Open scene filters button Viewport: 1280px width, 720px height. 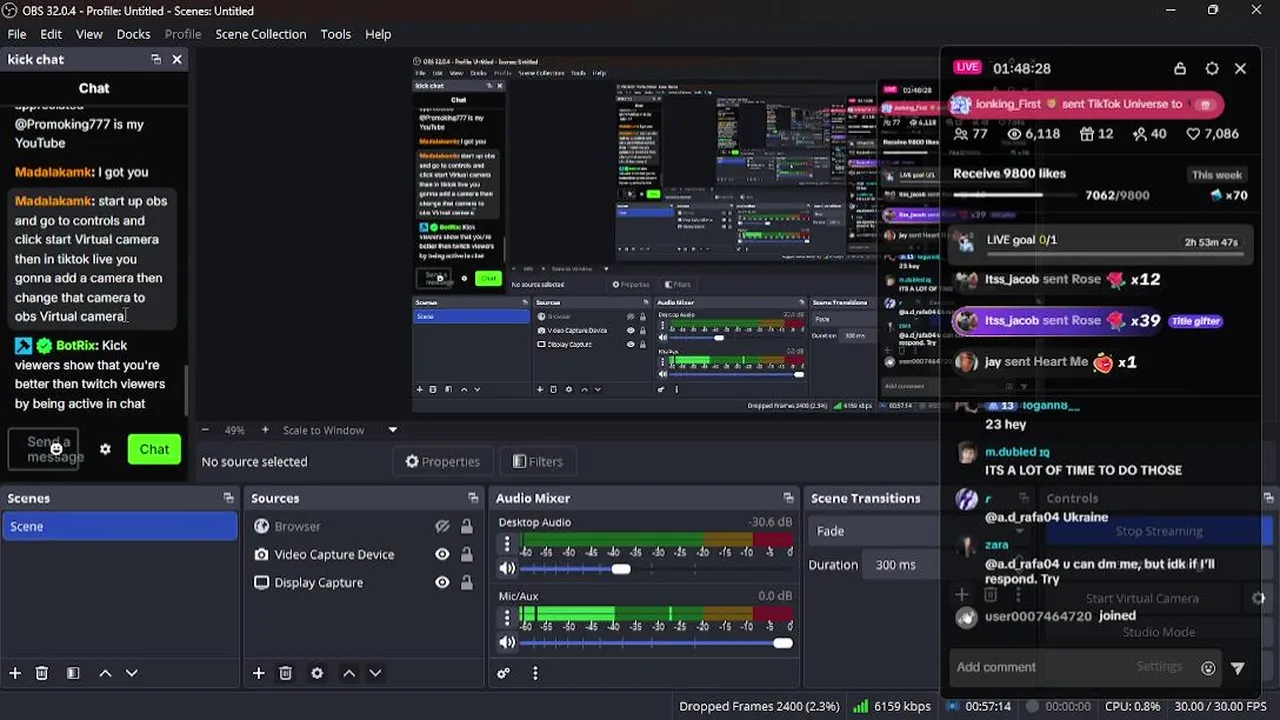click(x=73, y=673)
